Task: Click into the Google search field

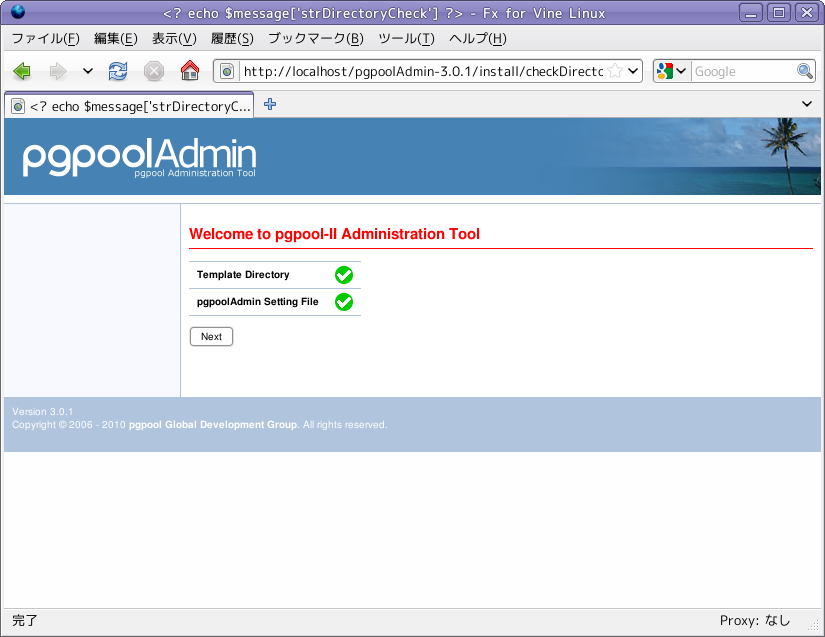Action: pyautogui.click(x=743, y=71)
